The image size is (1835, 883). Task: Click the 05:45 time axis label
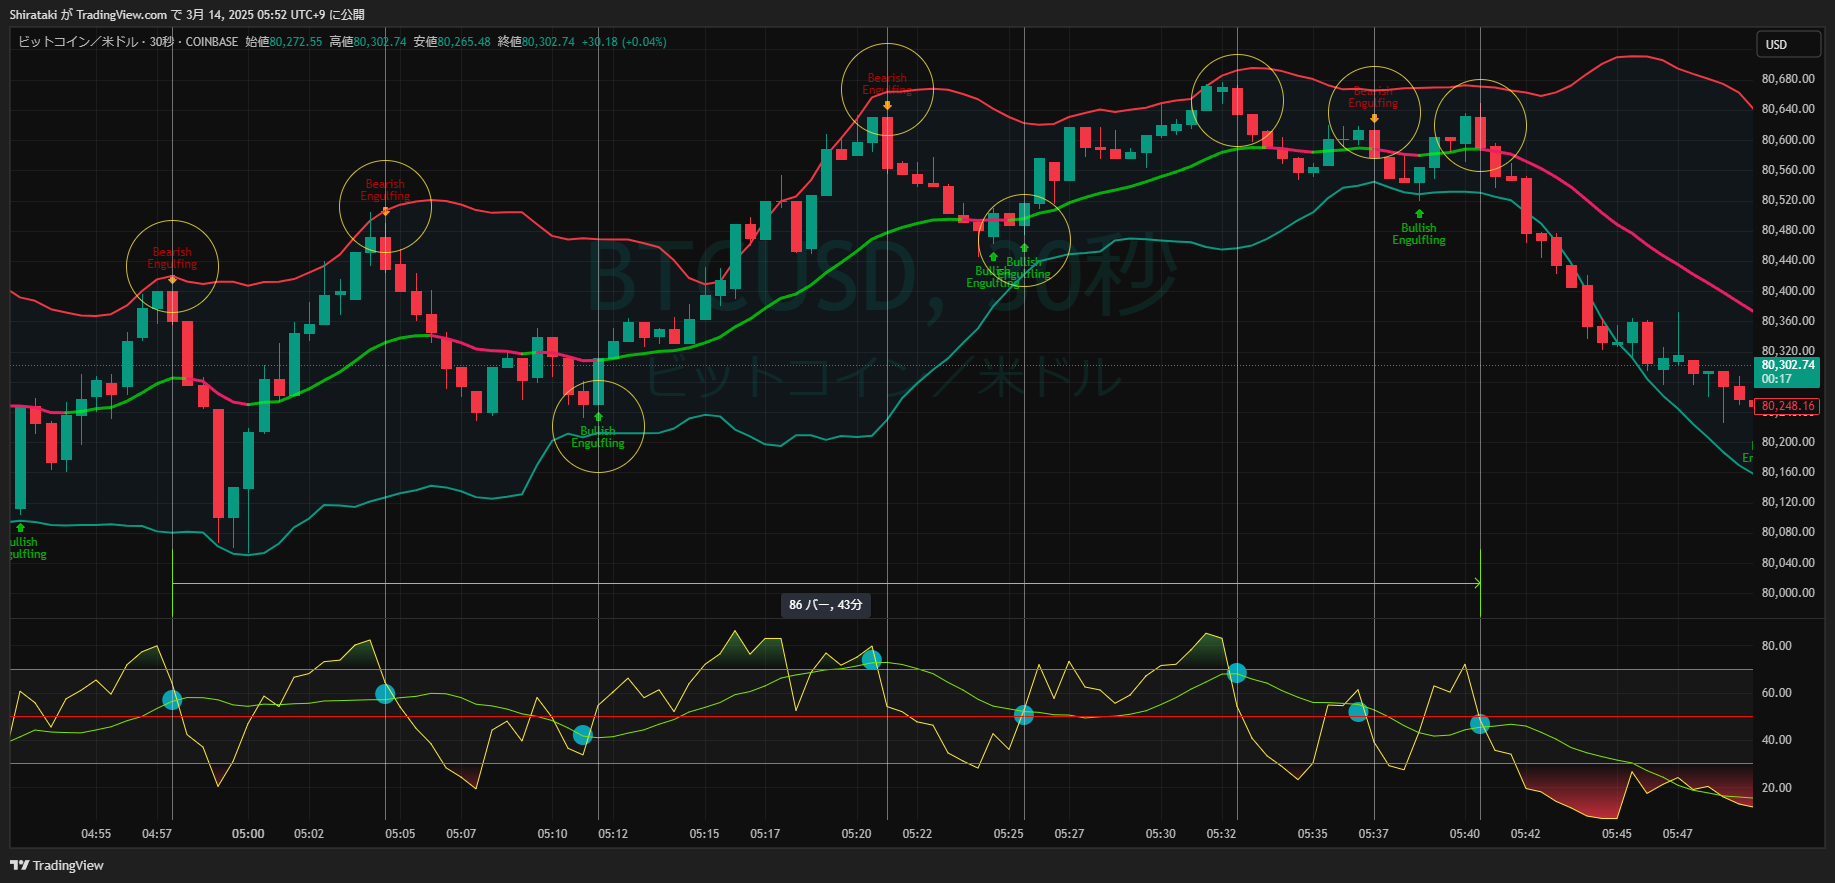click(1617, 834)
